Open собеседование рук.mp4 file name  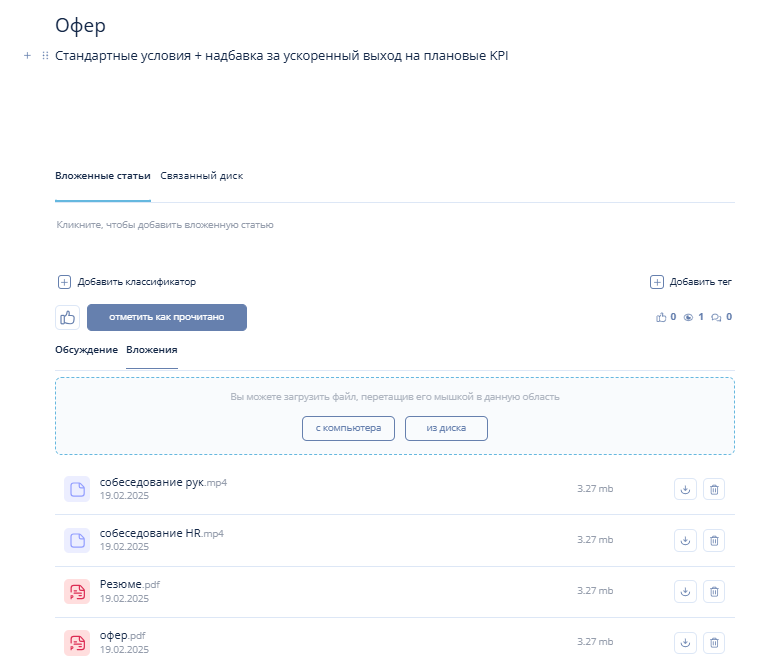click(163, 483)
